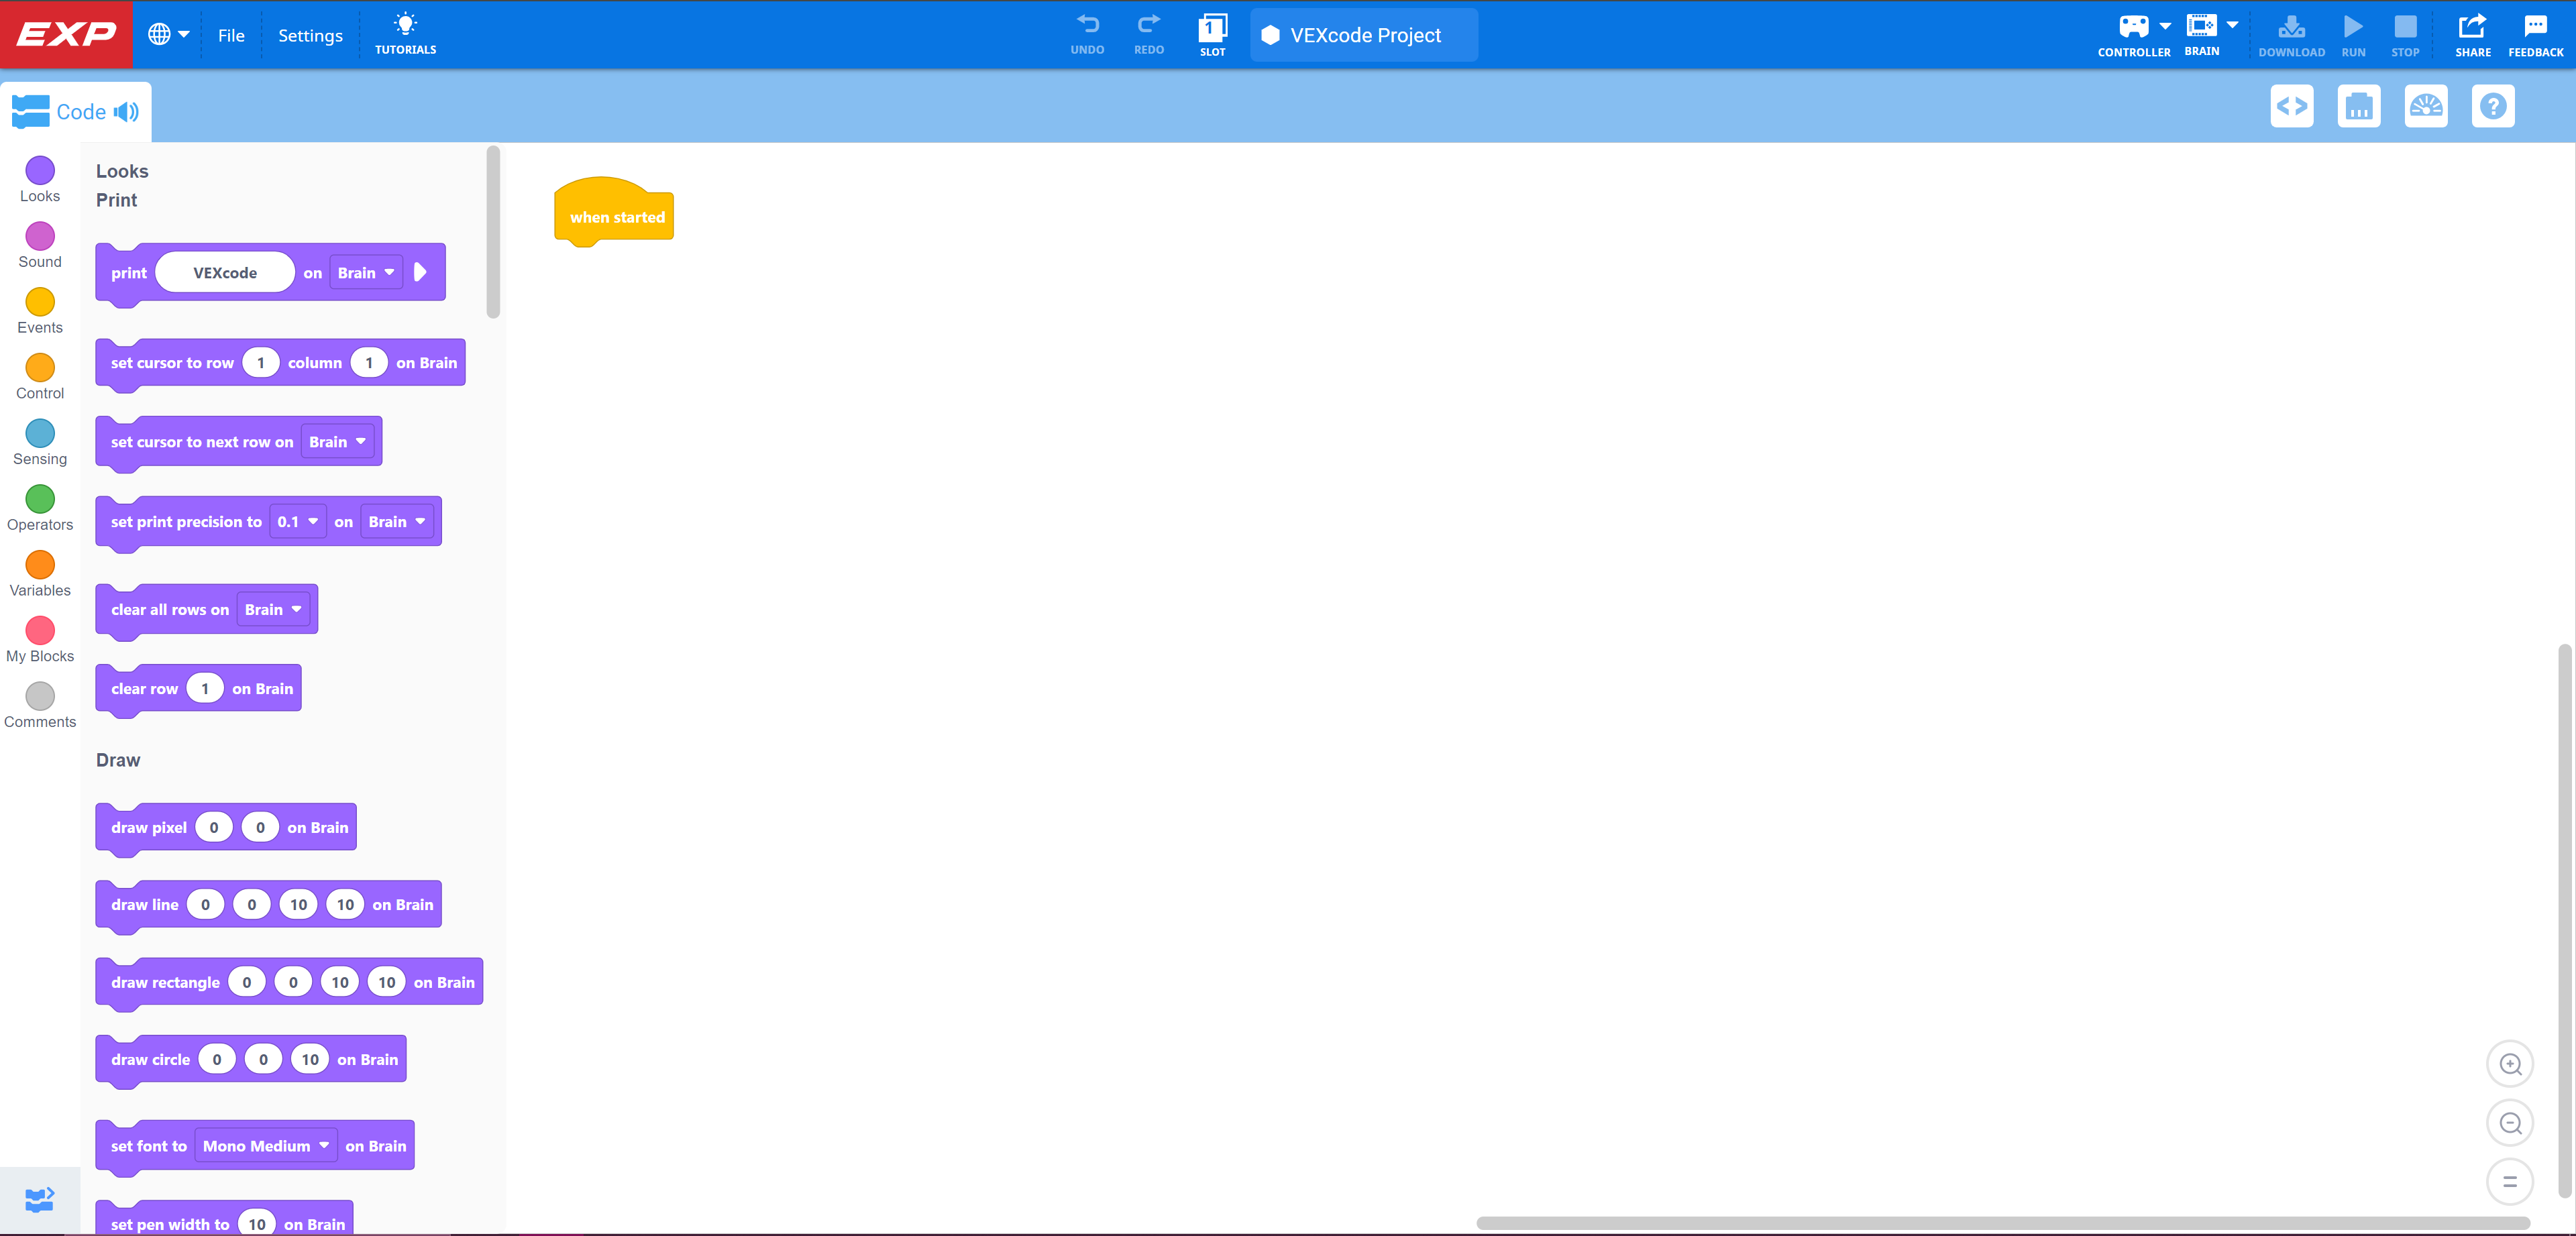Open the Slot selector icon
The height and width of the screenshot is (1236, 2576).
coord(1212,31)
